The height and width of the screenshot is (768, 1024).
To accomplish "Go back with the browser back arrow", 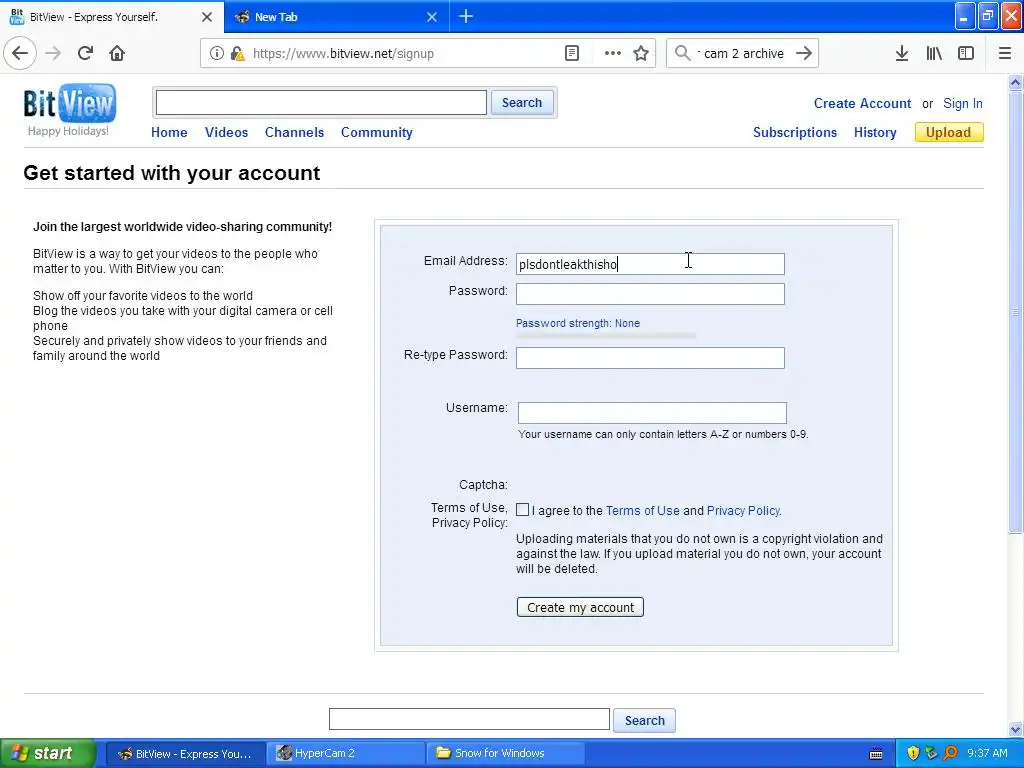I will pos(20,53).
